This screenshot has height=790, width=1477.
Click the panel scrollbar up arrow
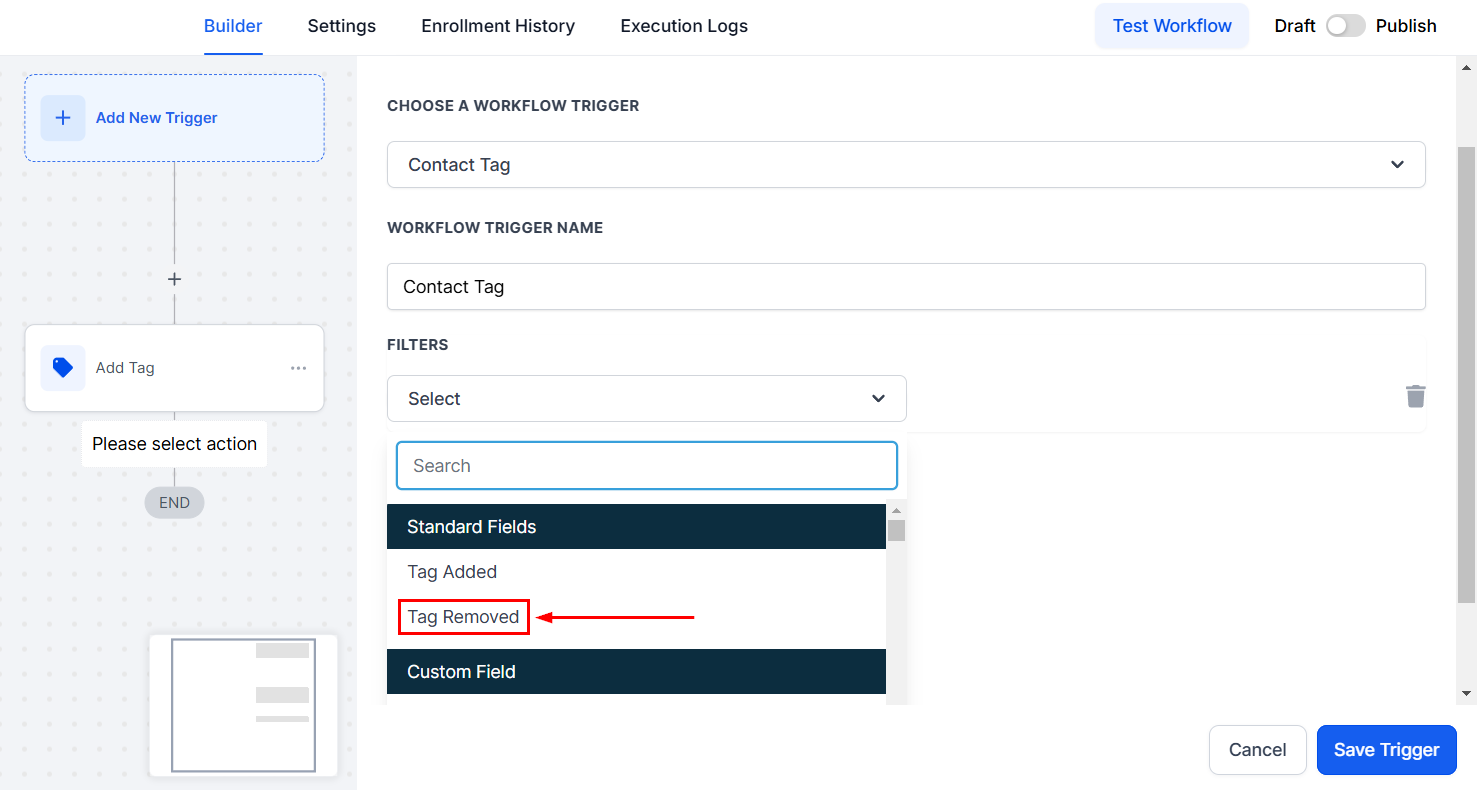[1467, 67]
